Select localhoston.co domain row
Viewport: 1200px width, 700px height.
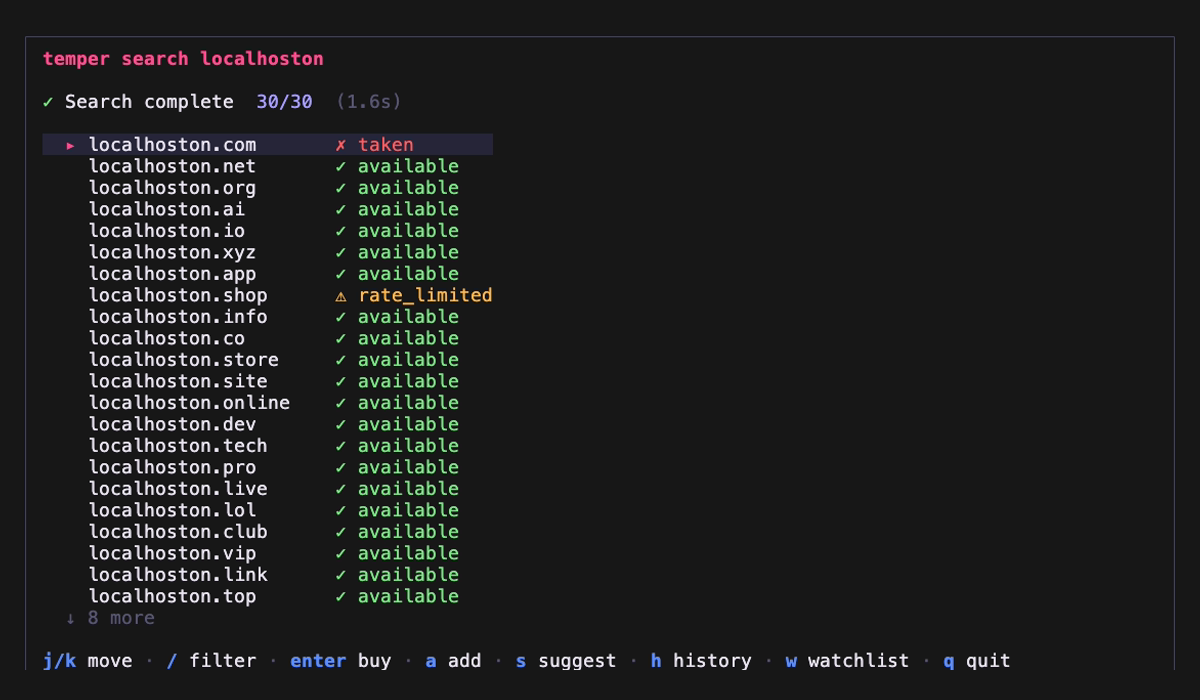(267, 338)
